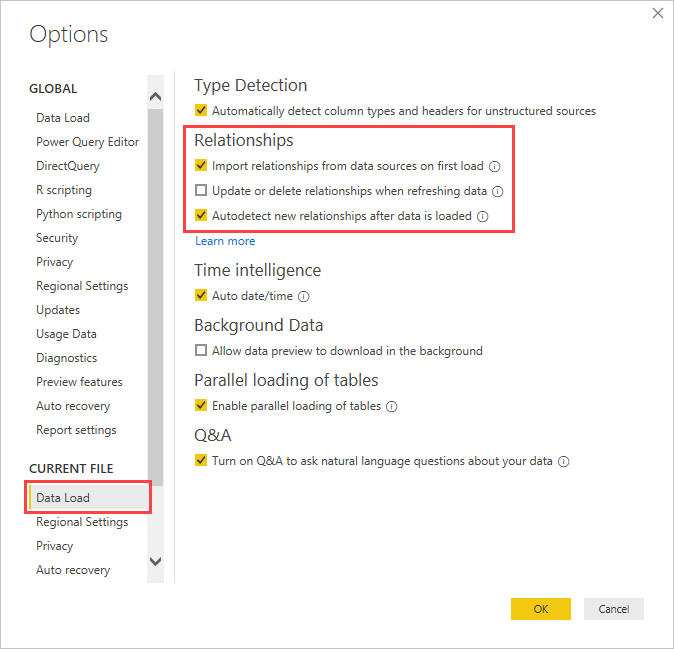The image size is (674, 649).
Task: Open Regional Settings under Current File
Action: (x=82, y=522)
